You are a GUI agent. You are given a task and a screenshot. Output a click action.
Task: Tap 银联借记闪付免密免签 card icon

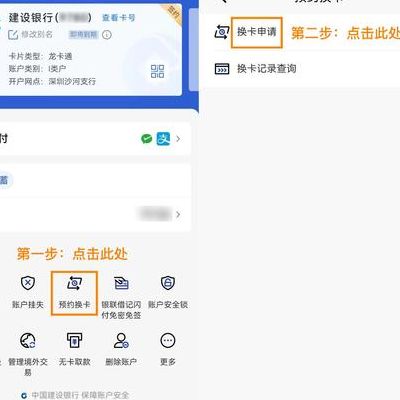coord(121,283)
